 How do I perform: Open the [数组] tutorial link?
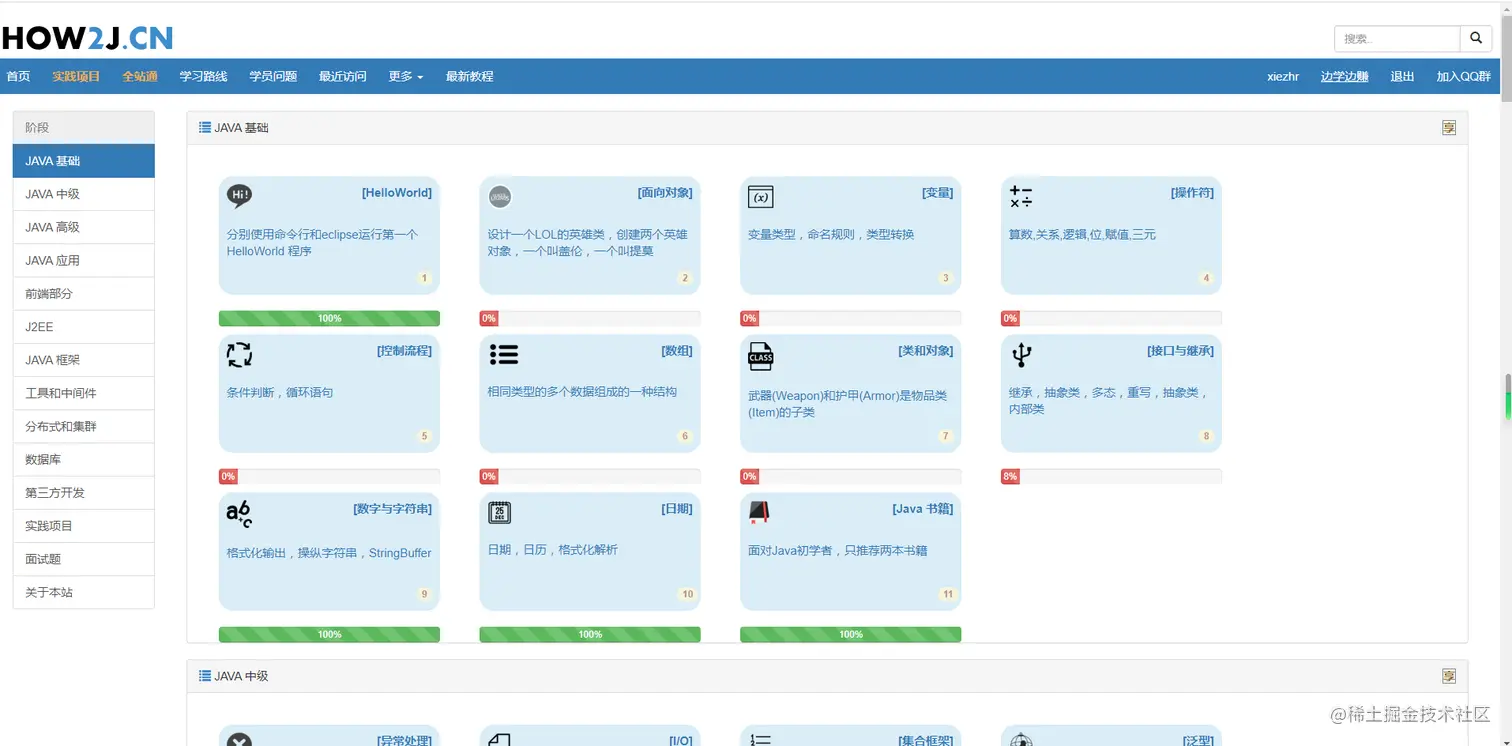677,350
